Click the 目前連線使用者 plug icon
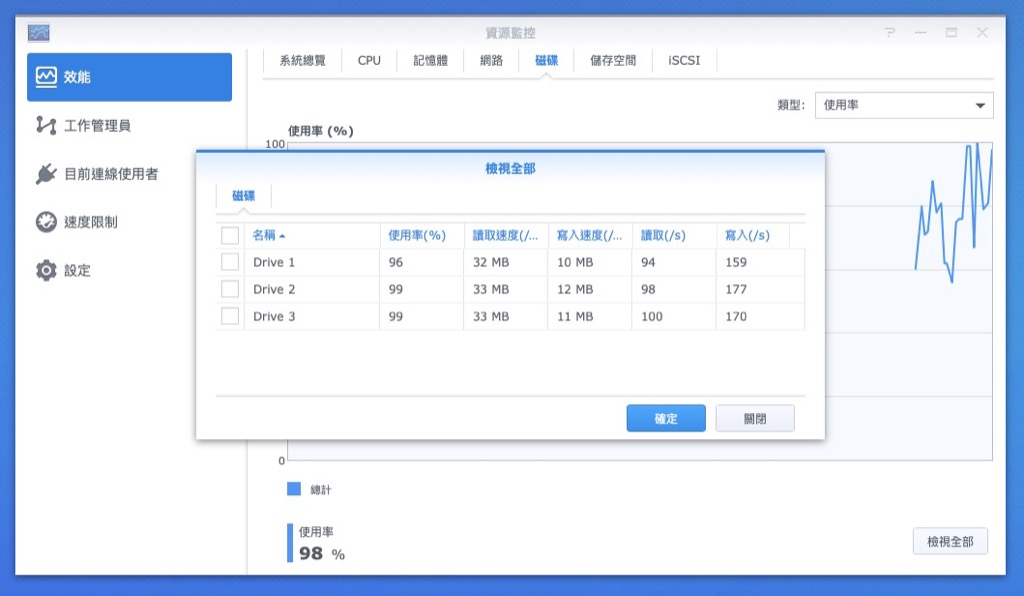Screen dimensions: 1024x596 pos(46,174)
